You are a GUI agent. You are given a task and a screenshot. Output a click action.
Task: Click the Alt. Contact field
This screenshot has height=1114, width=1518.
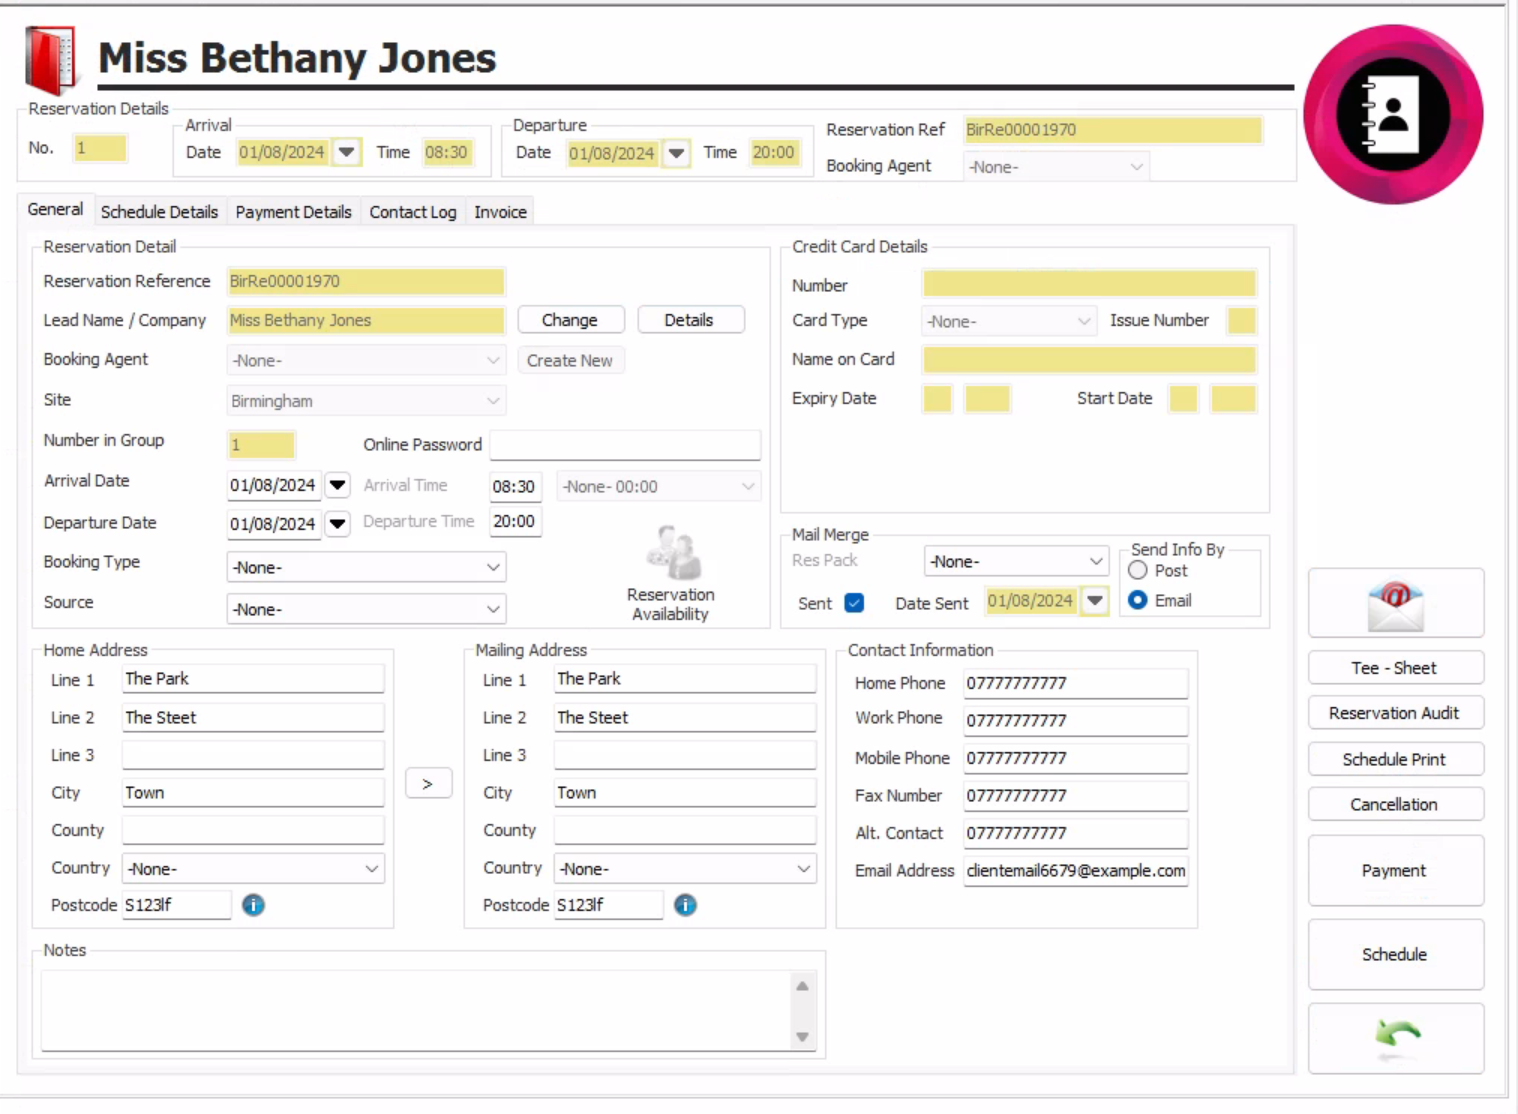[x=1076, y=833]
